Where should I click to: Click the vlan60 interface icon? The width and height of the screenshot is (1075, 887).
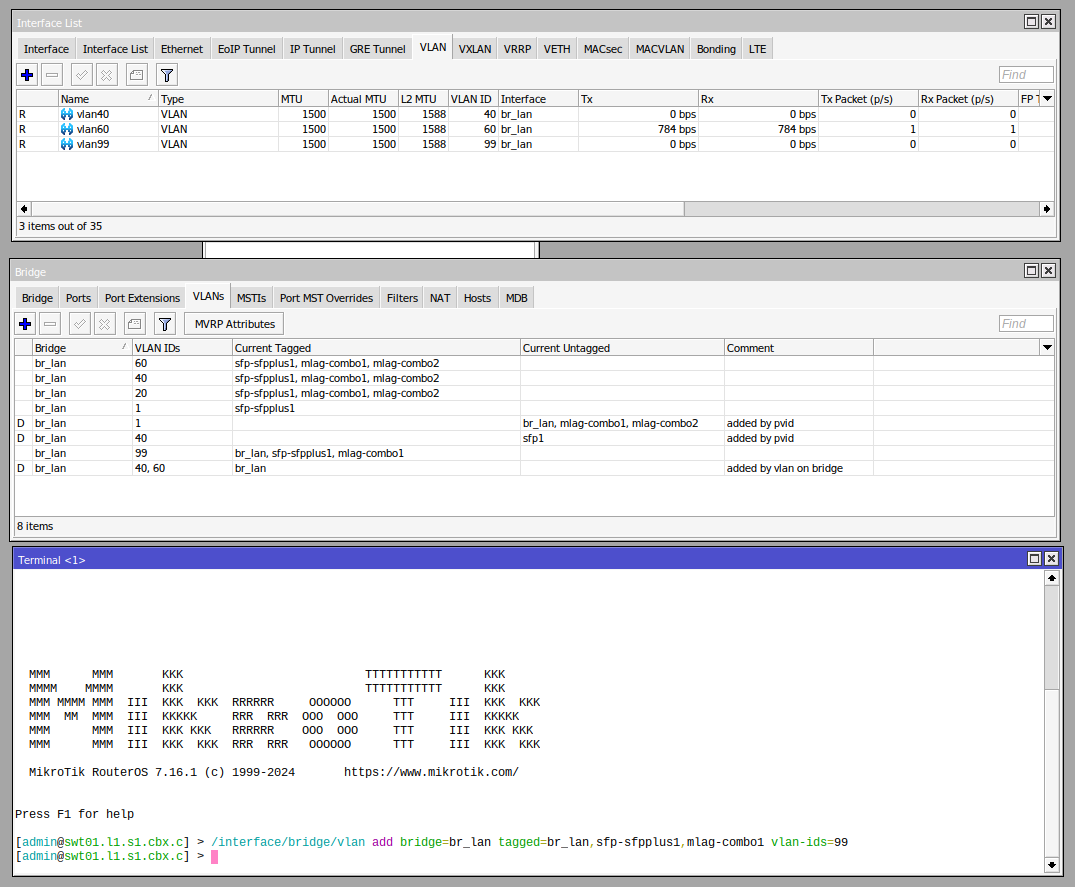(67, 129)
